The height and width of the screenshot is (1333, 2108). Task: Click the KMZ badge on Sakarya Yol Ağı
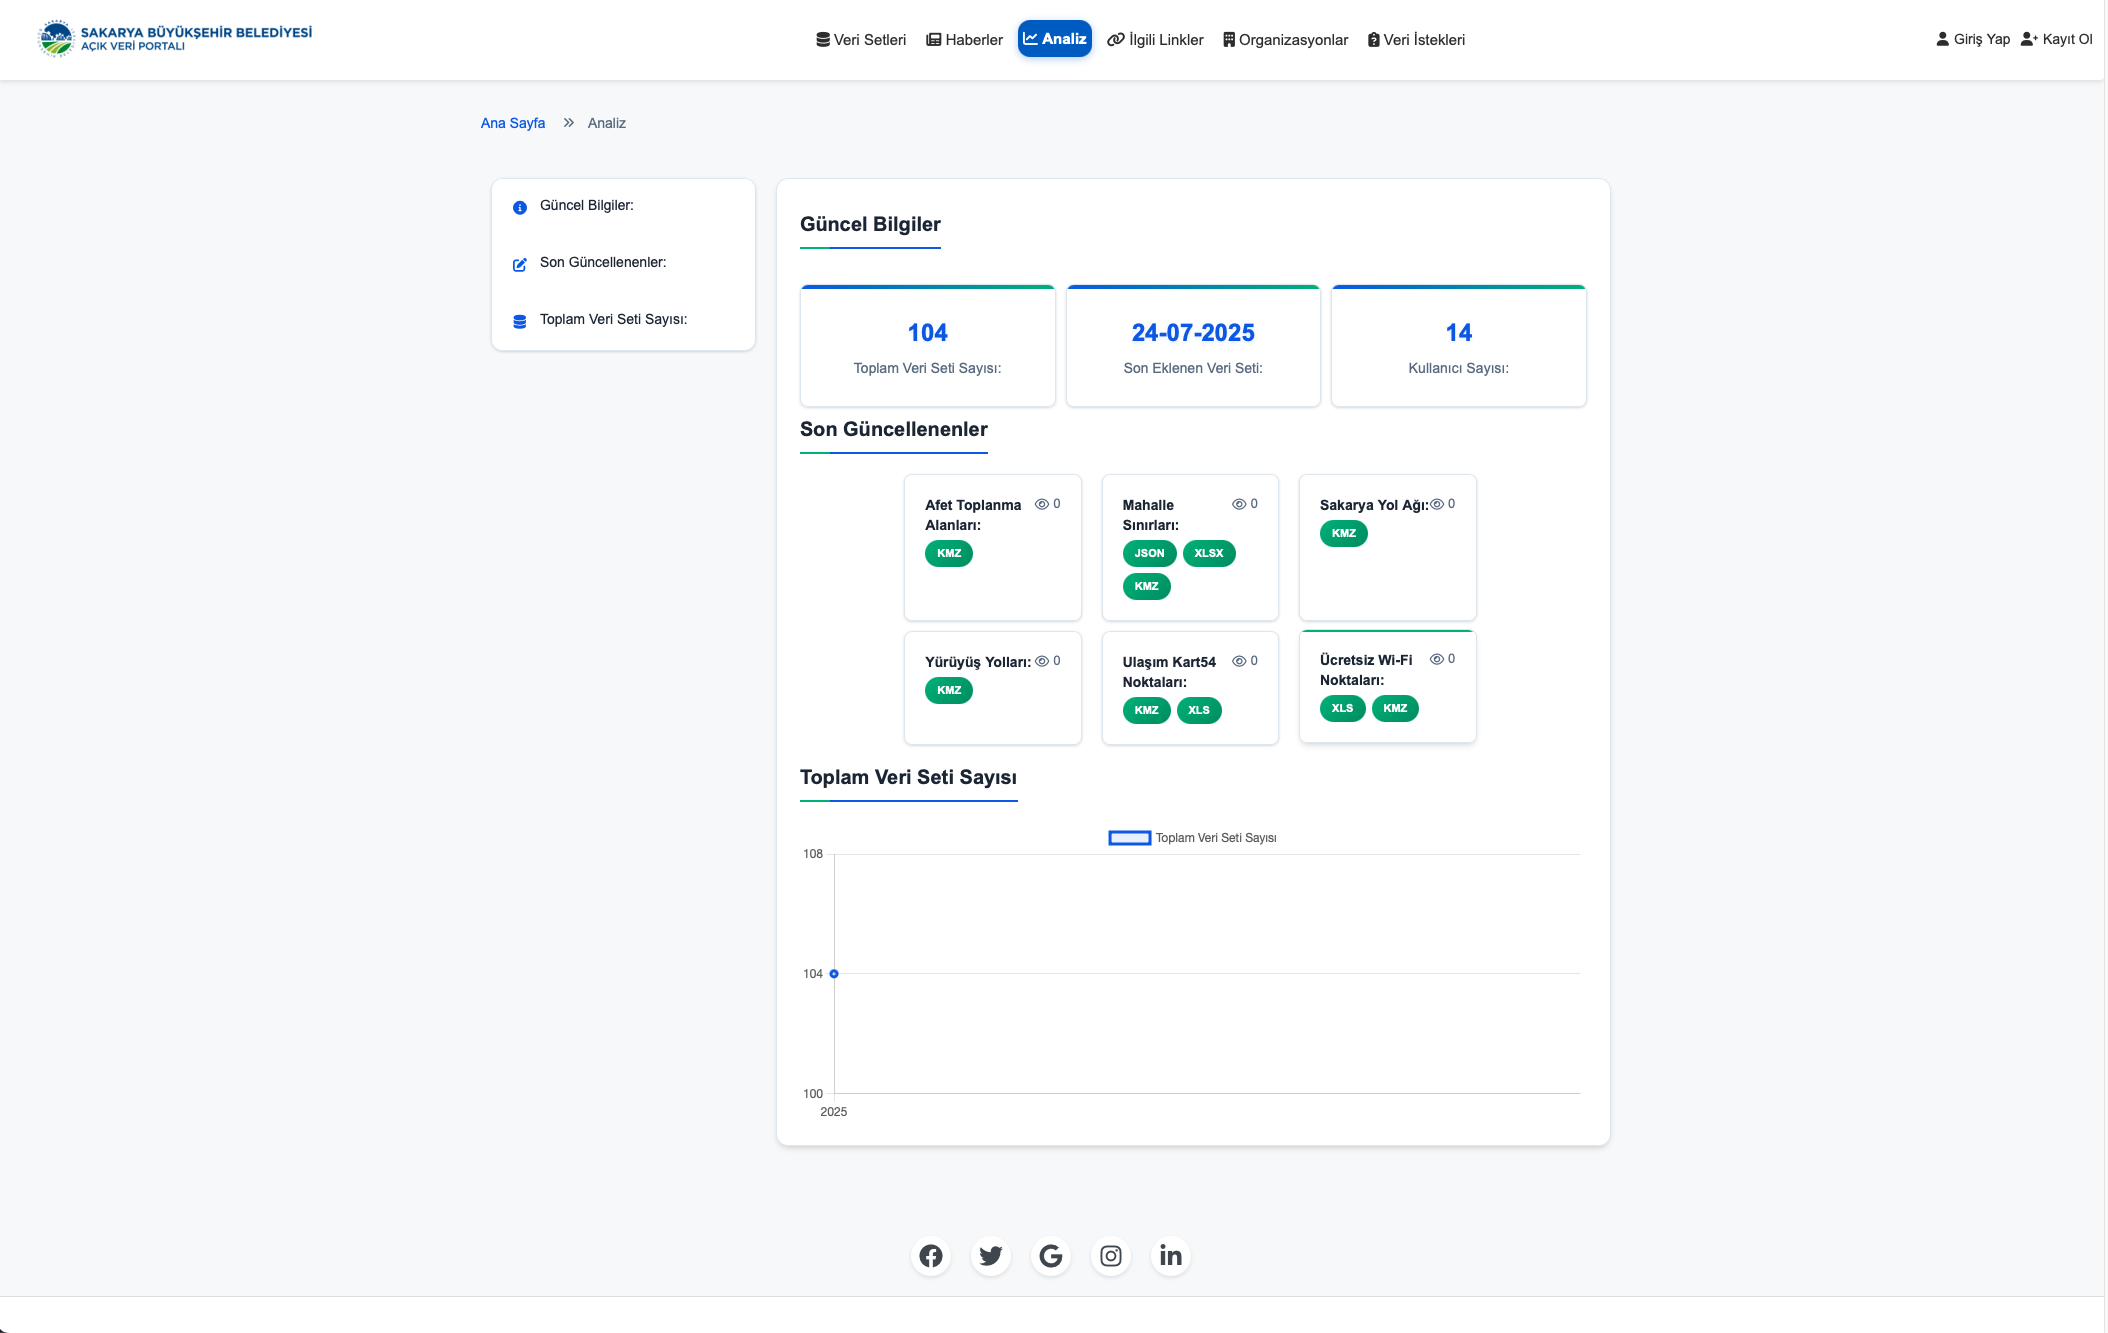click(x=1343, y=534)
